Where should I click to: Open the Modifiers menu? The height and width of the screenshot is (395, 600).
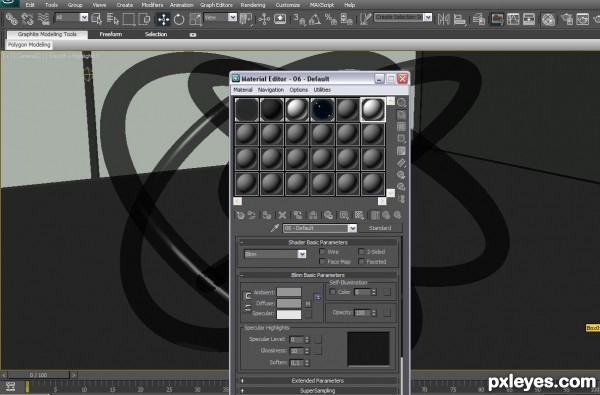(152, 5)
